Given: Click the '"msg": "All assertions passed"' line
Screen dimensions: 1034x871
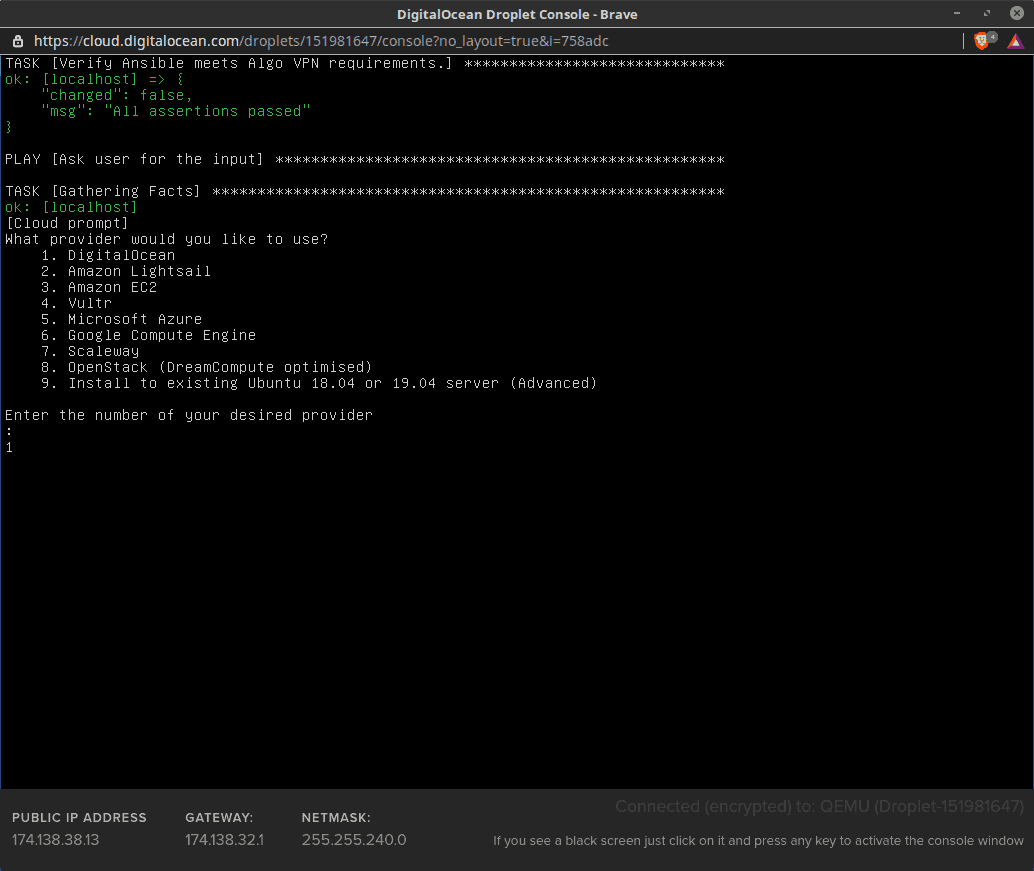Looking at the screenshot, I should [175, 111].
